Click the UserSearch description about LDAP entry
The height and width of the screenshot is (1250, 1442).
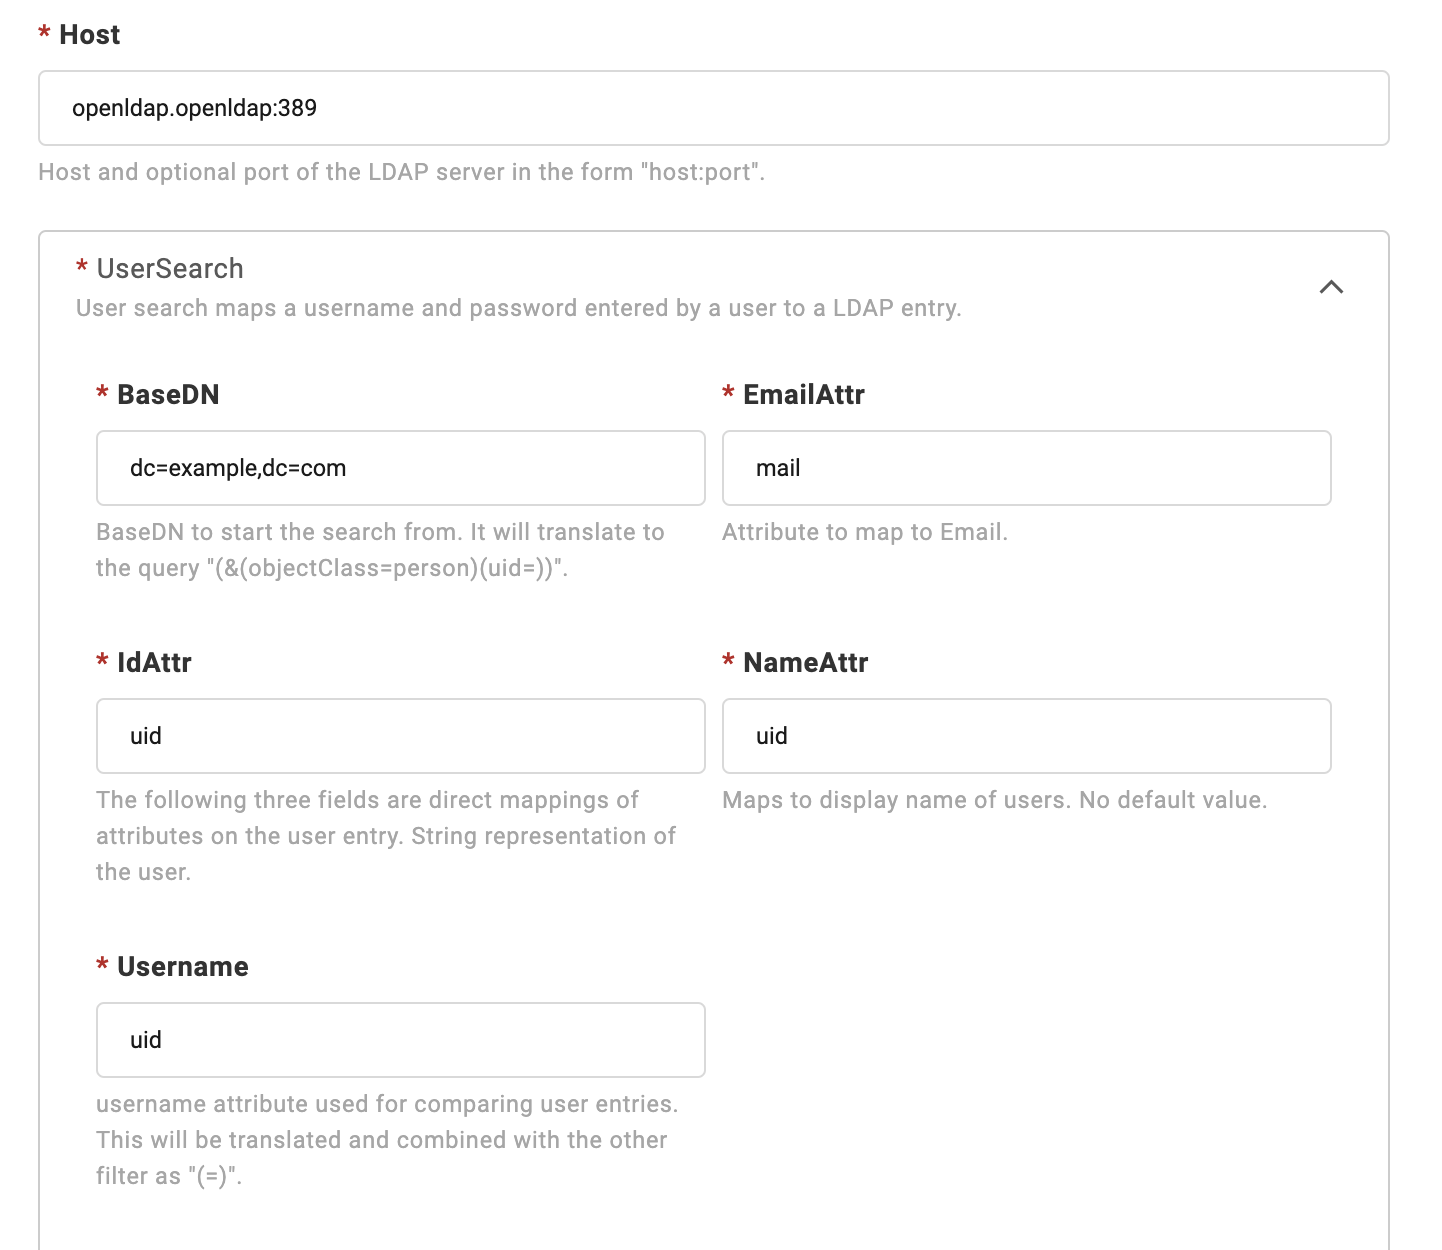pos(518,308)
